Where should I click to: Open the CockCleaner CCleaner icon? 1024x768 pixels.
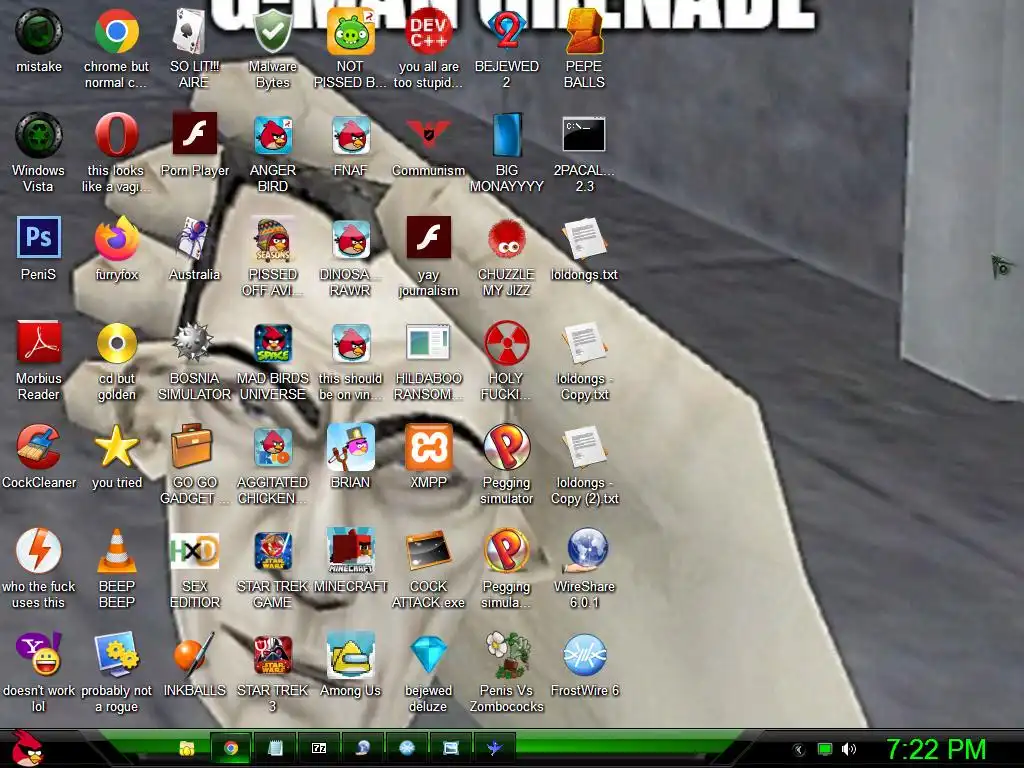pos(39,447)
